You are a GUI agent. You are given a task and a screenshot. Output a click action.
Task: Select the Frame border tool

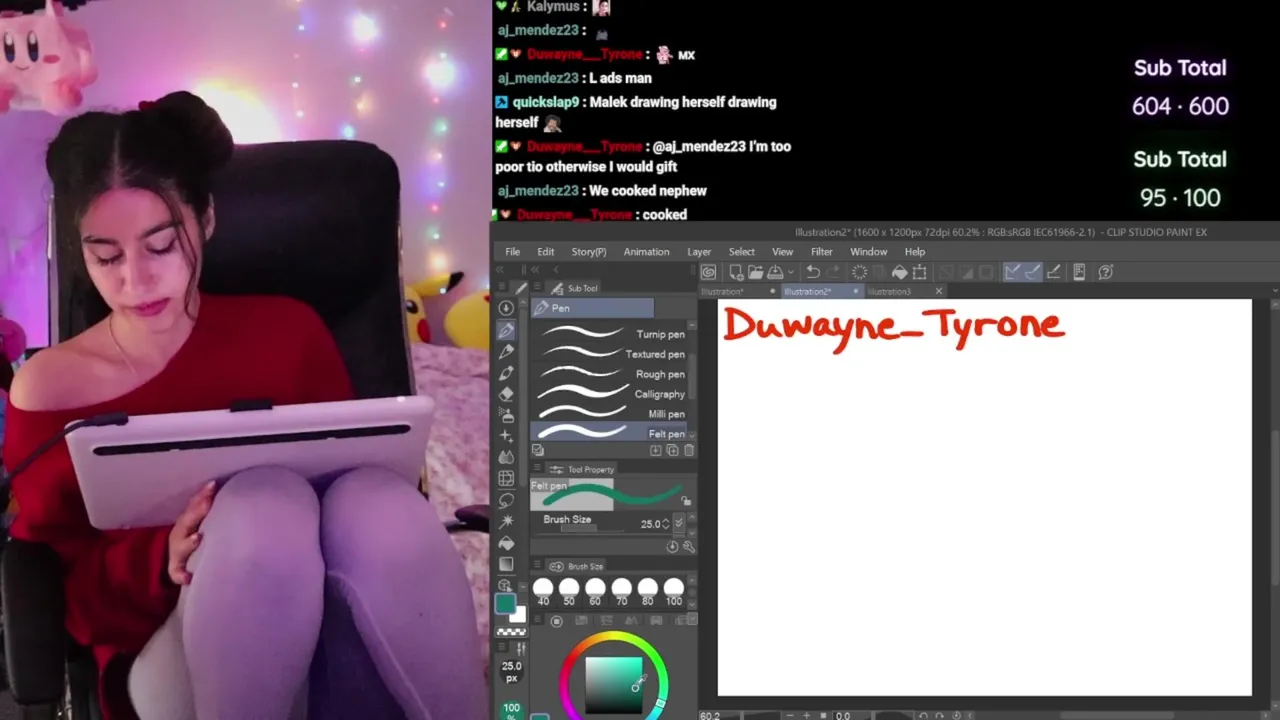coord(506,479)
